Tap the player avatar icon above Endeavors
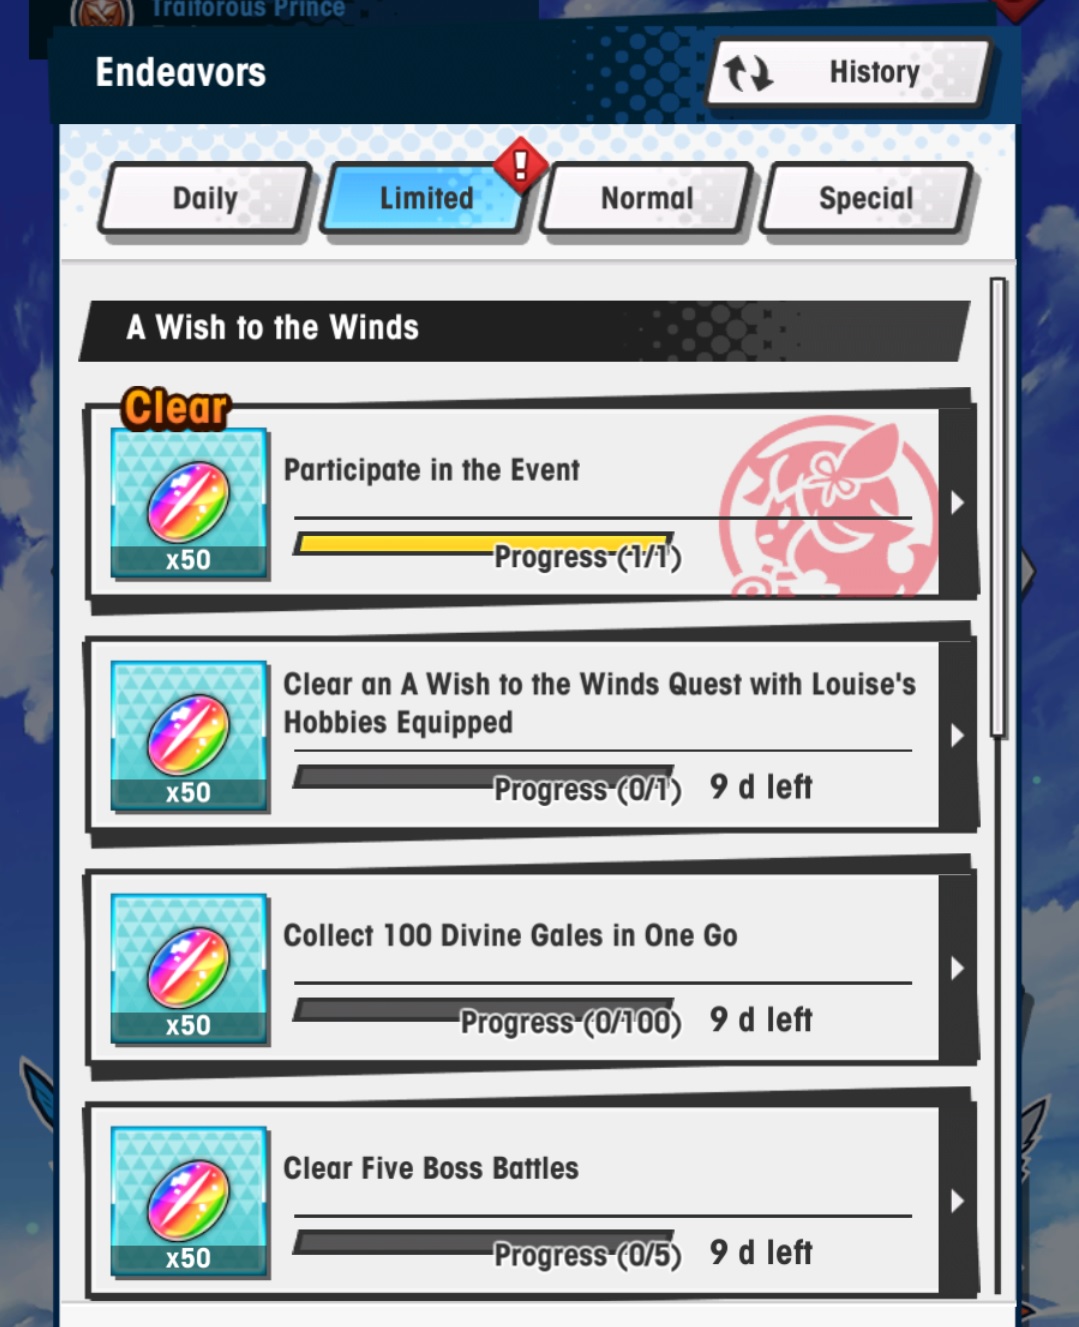This screenshot has height=1327, width=1079. [102, 13]
